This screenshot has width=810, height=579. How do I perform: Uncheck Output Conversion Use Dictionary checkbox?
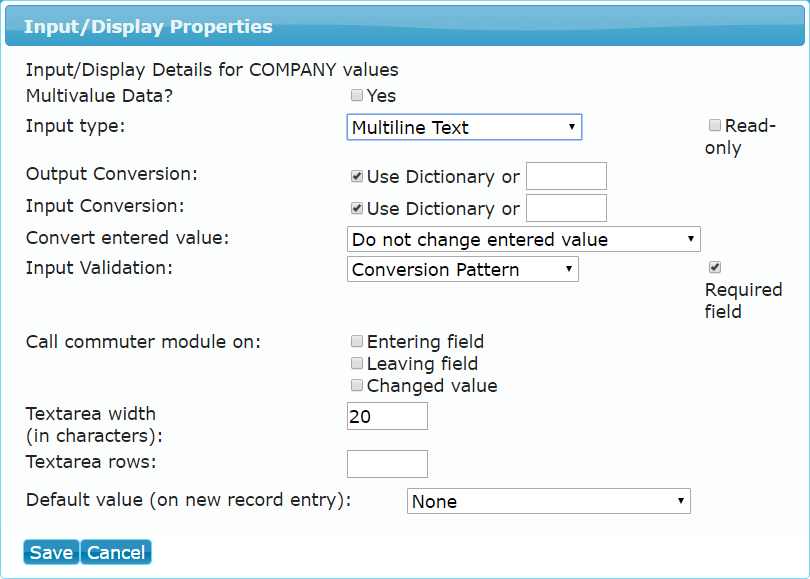tap(356, 176)
